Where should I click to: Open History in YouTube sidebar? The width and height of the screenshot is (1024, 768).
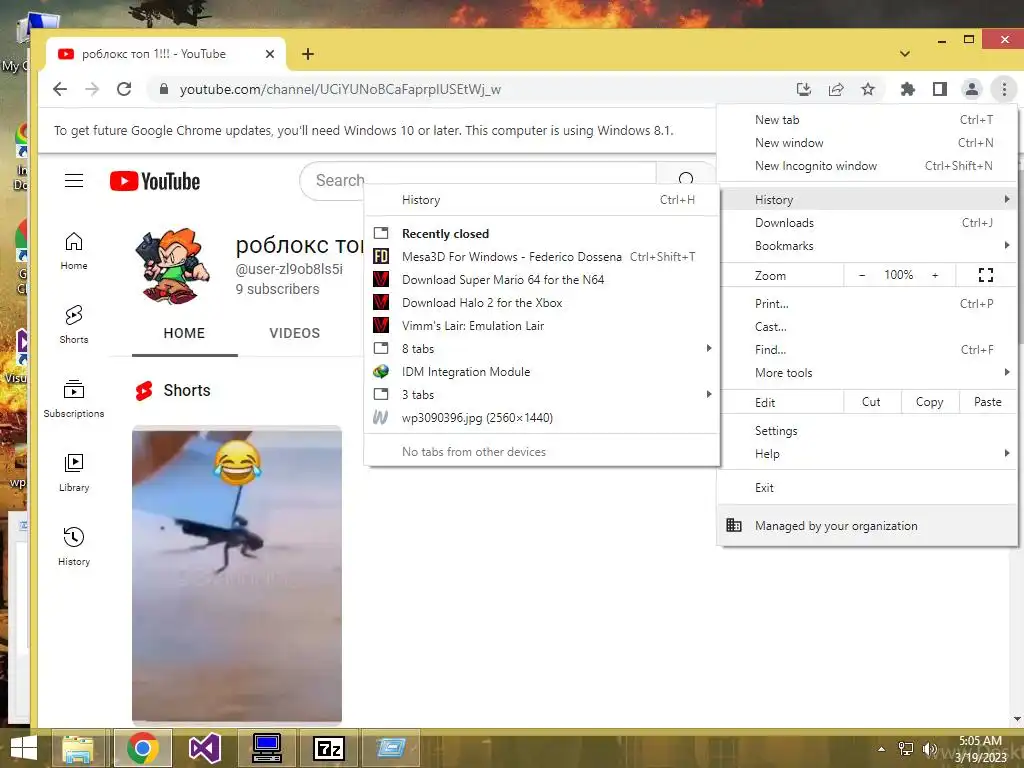point(74,546)
